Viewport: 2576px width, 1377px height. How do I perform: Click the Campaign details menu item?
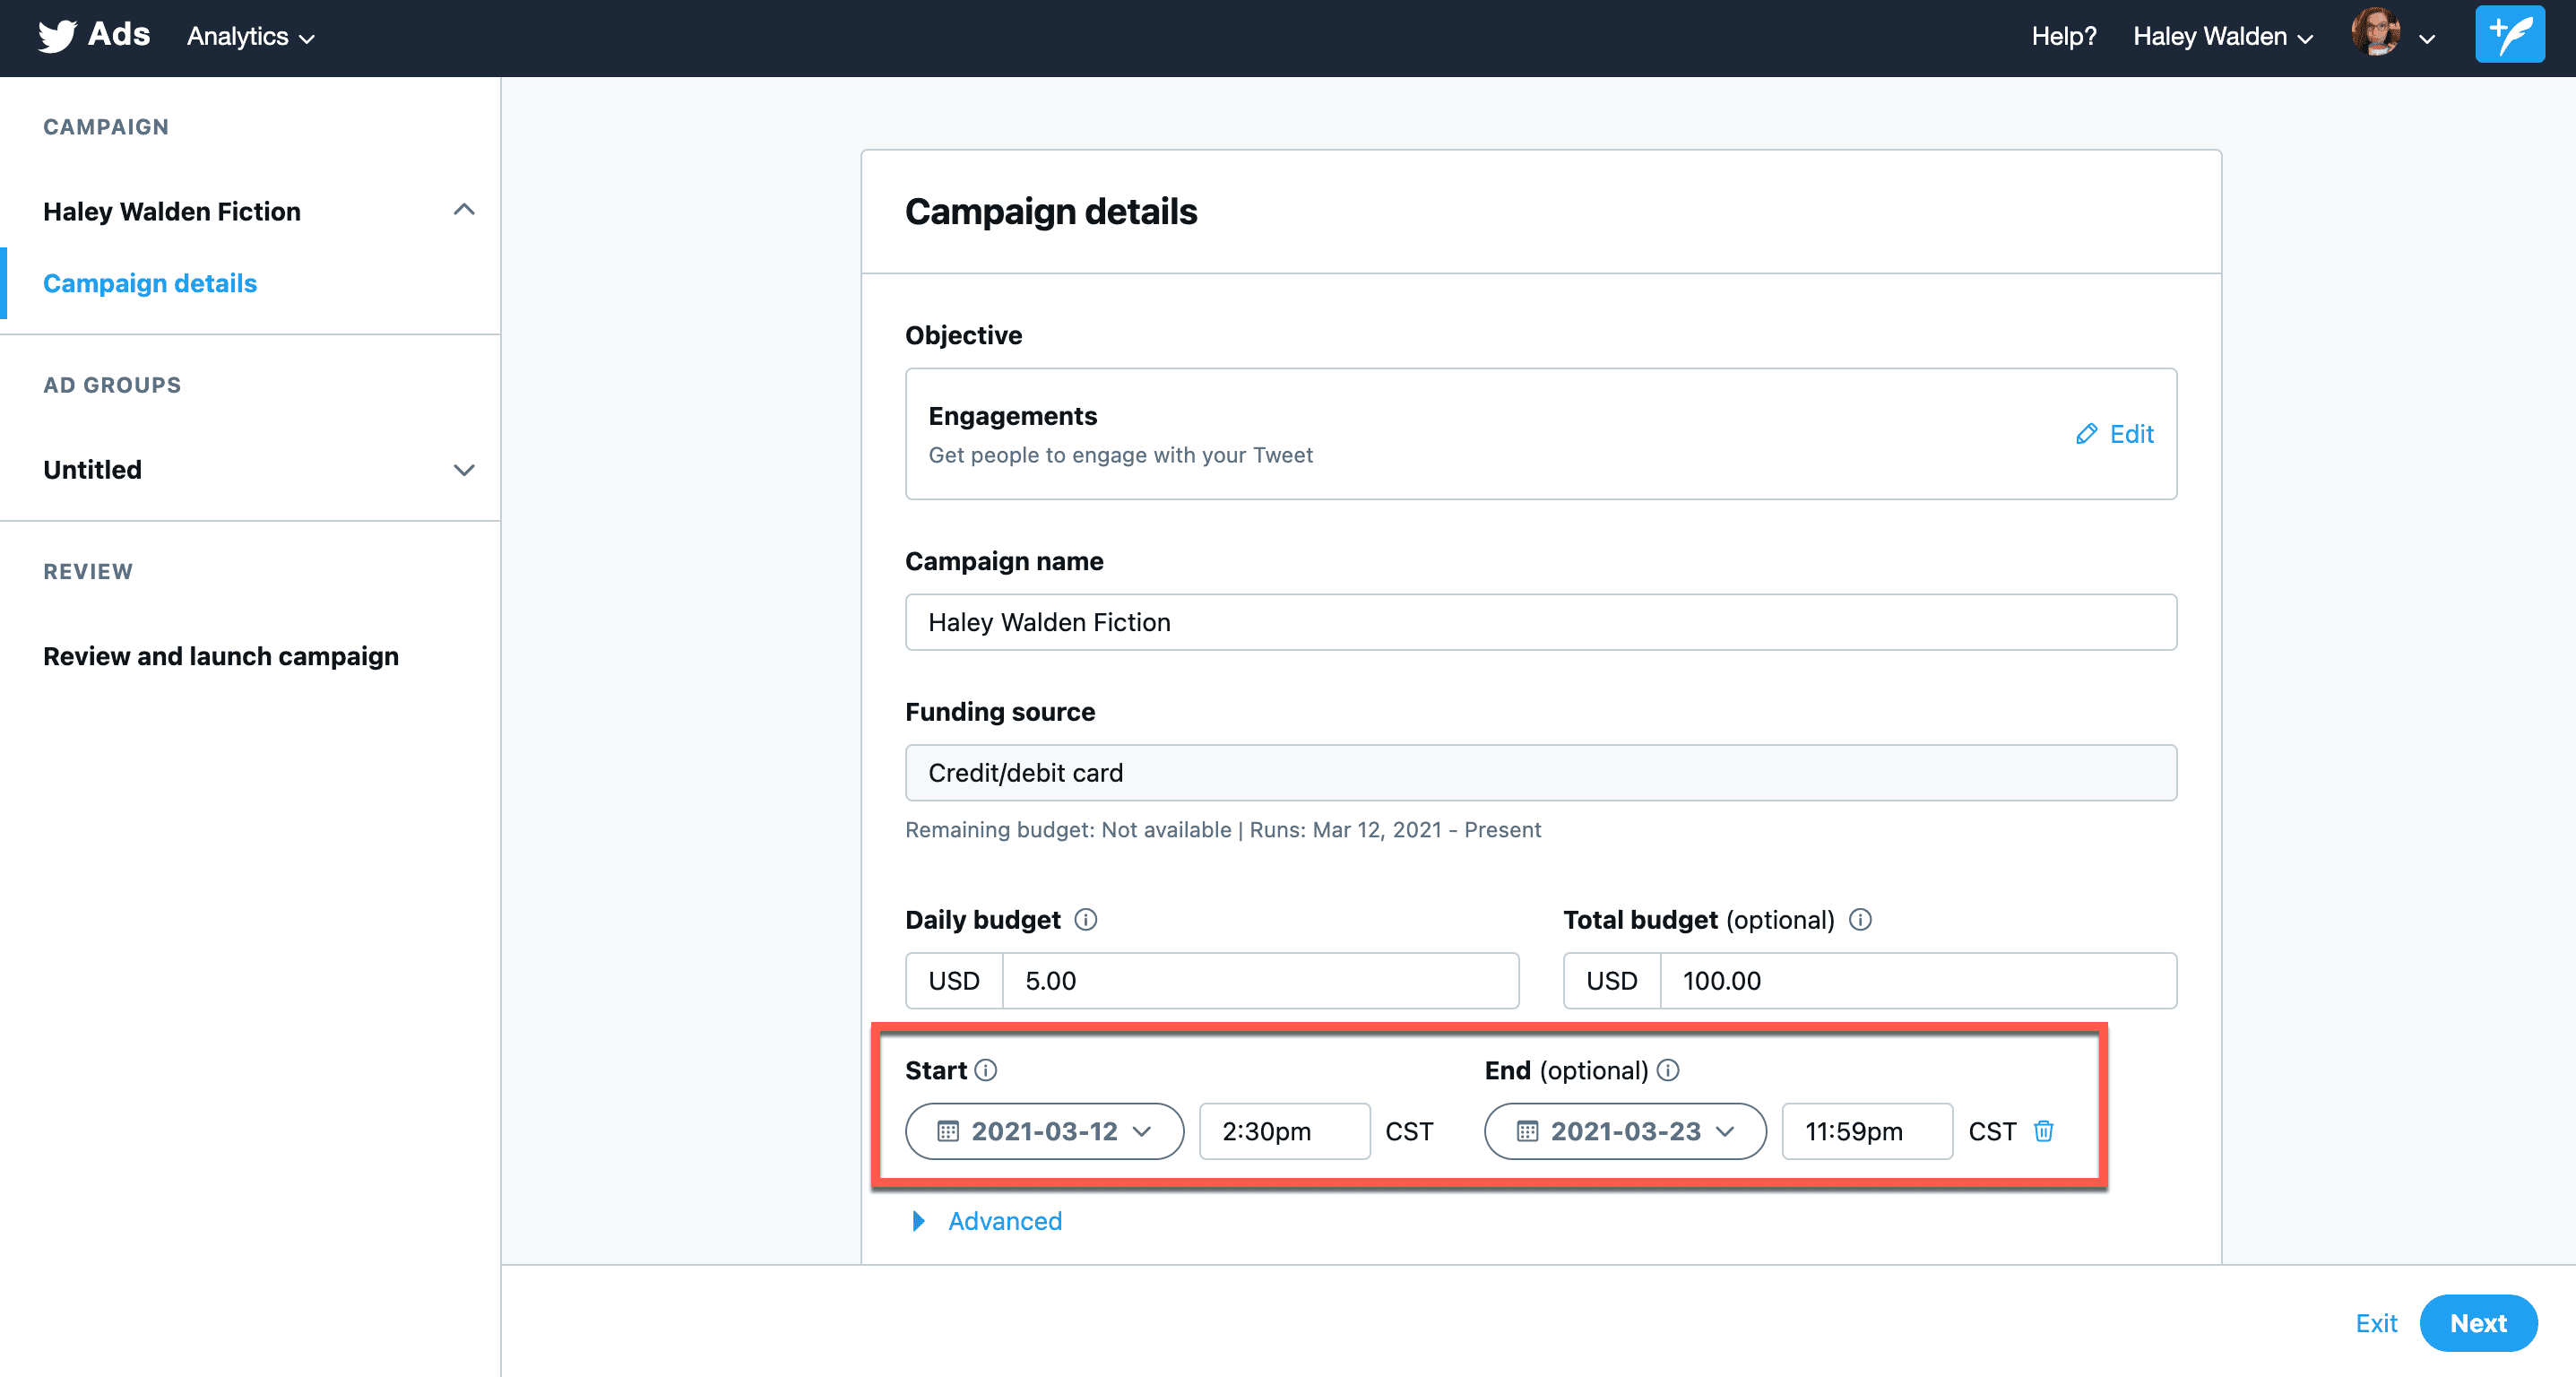pos(151,283)
